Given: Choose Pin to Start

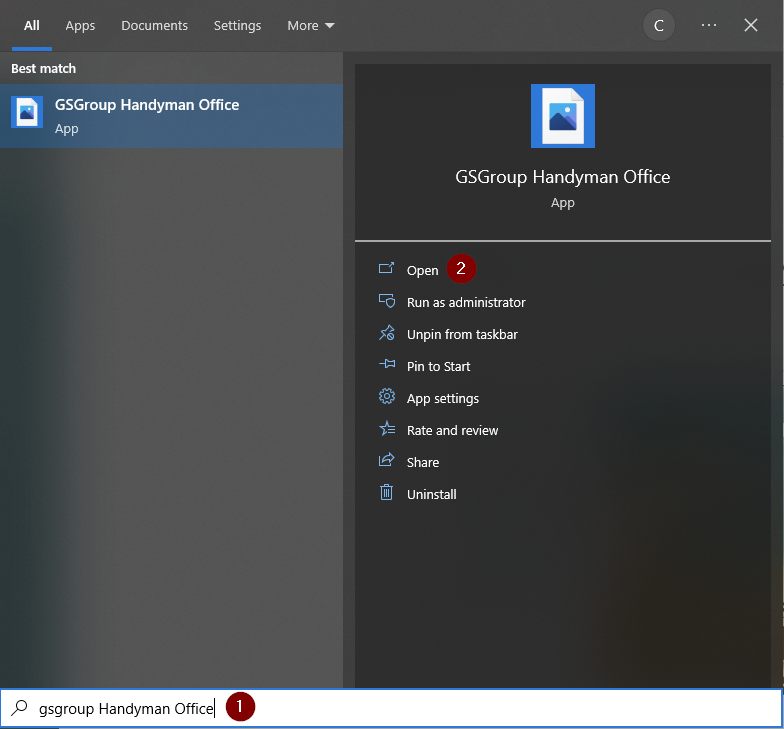Looking at the screenshot, I should [x=438, y=366].
